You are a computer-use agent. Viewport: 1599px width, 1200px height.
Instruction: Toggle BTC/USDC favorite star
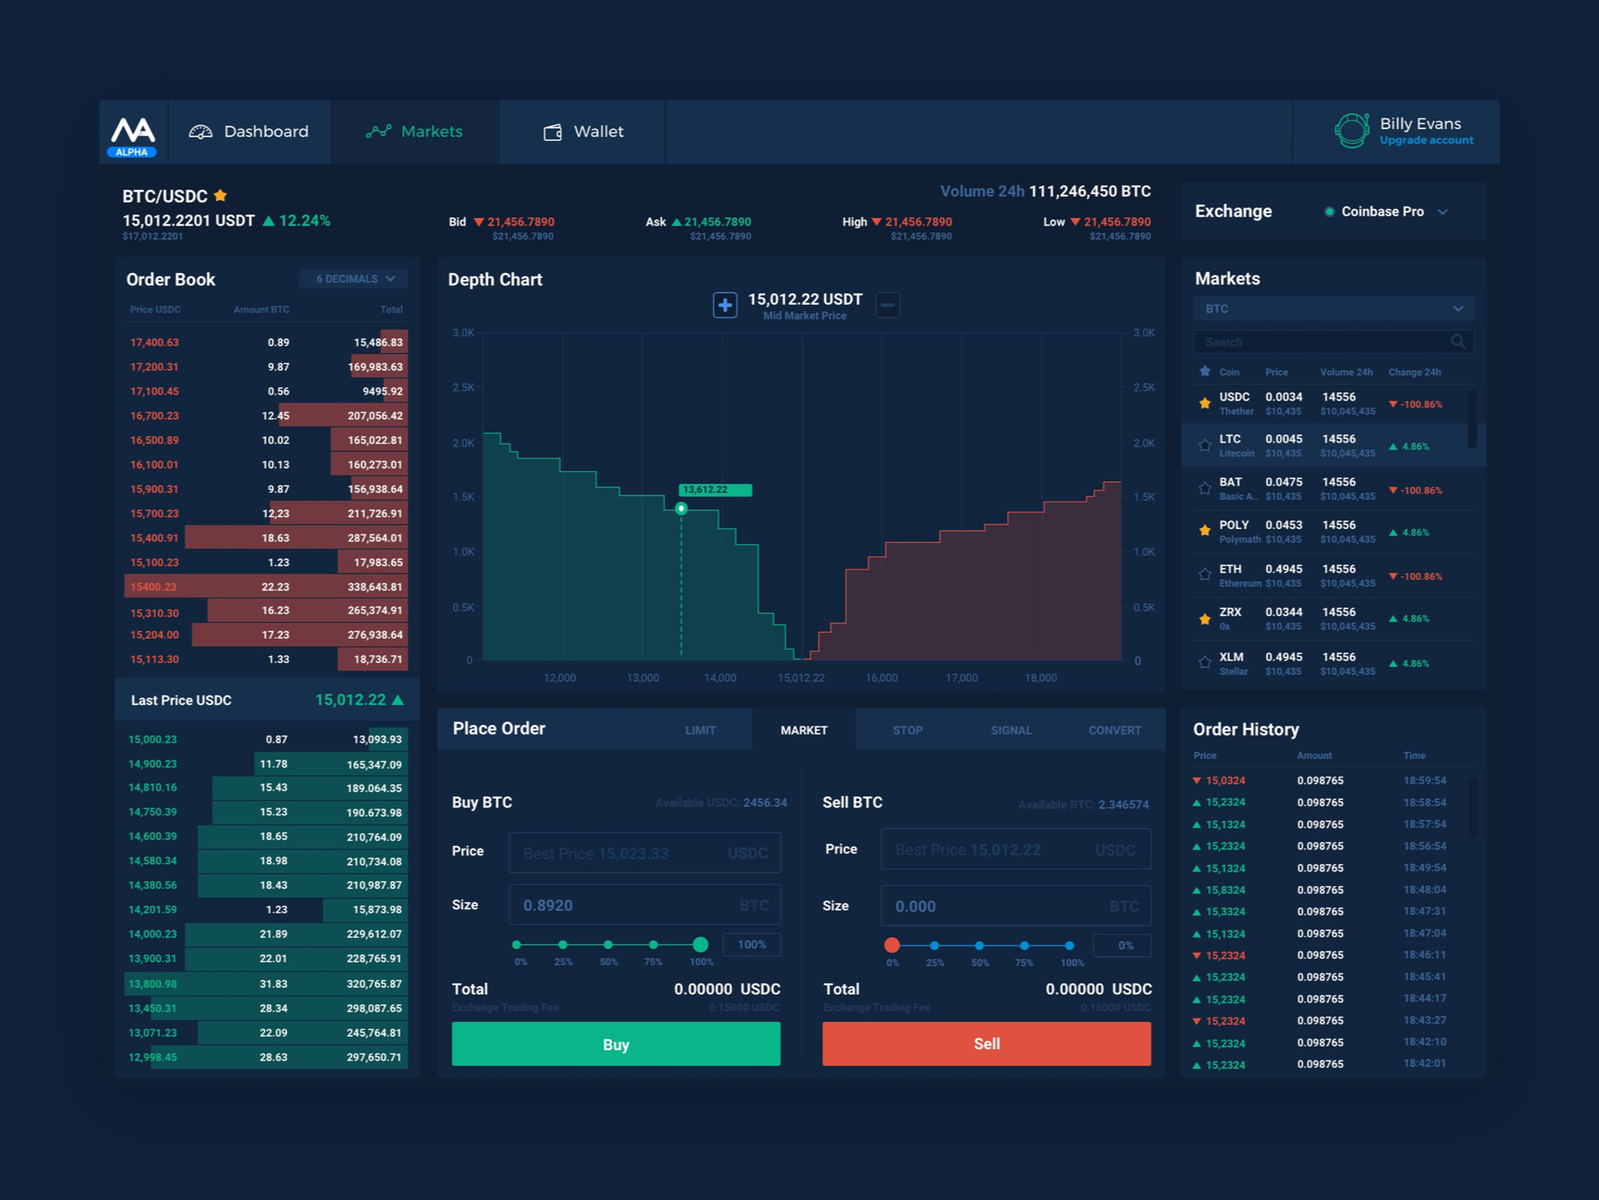(x=220, y=195)
